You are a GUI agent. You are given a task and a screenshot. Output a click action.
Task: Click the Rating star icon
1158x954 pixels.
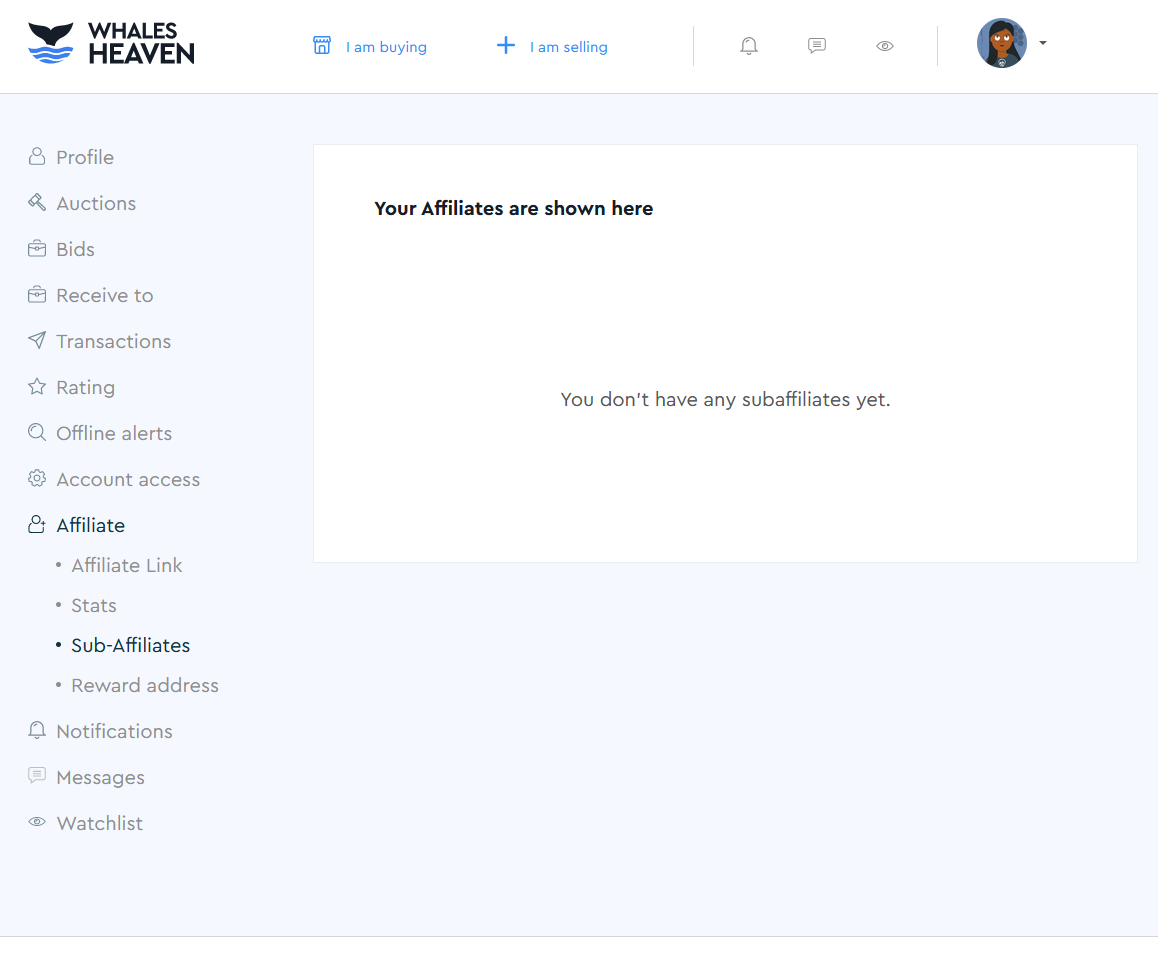37,386
